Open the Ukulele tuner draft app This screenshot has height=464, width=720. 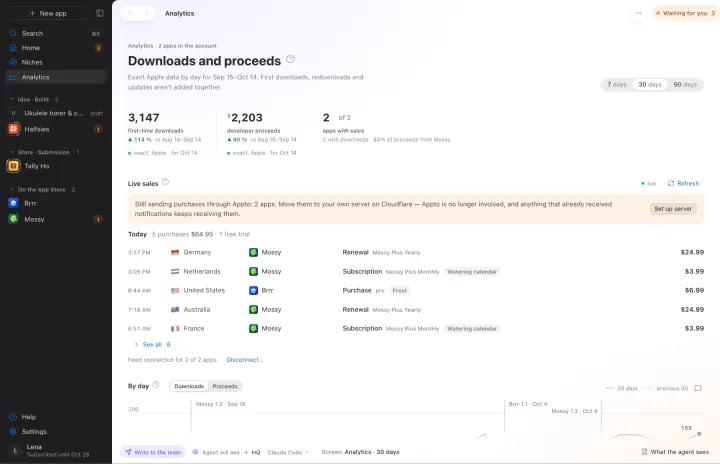[56, 113]
